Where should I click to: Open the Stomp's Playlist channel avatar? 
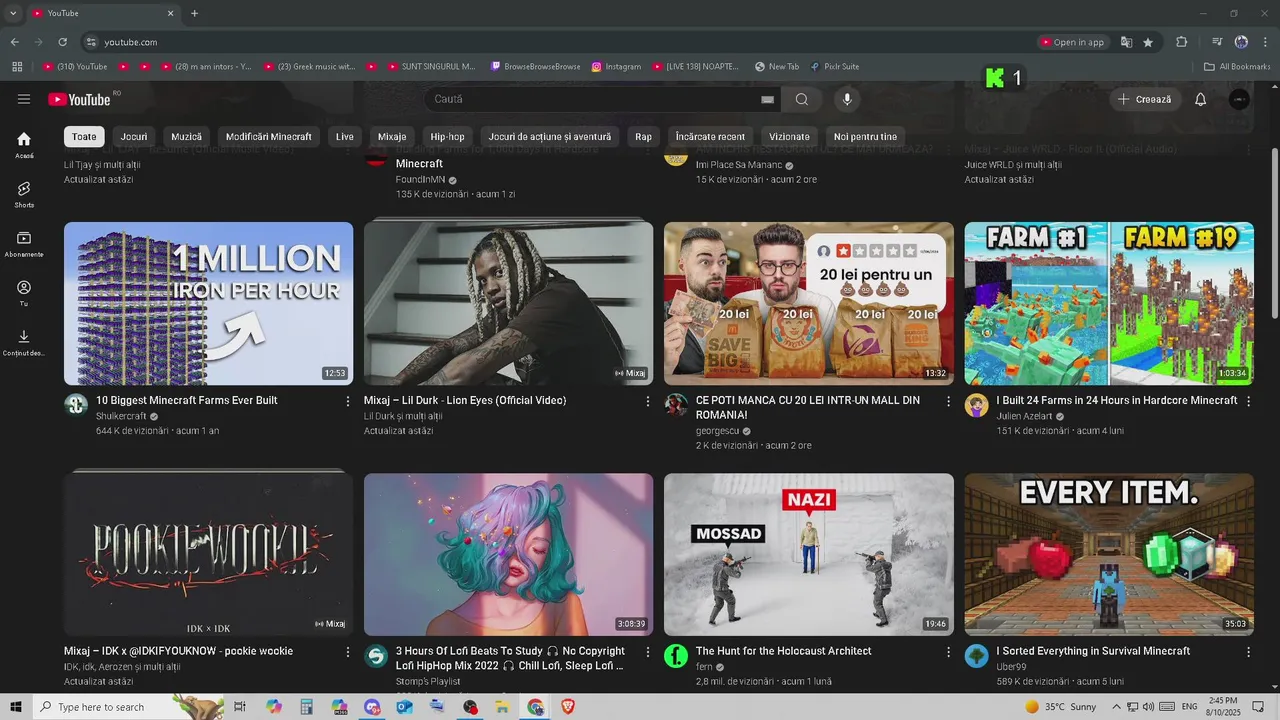tap(376, 655)
